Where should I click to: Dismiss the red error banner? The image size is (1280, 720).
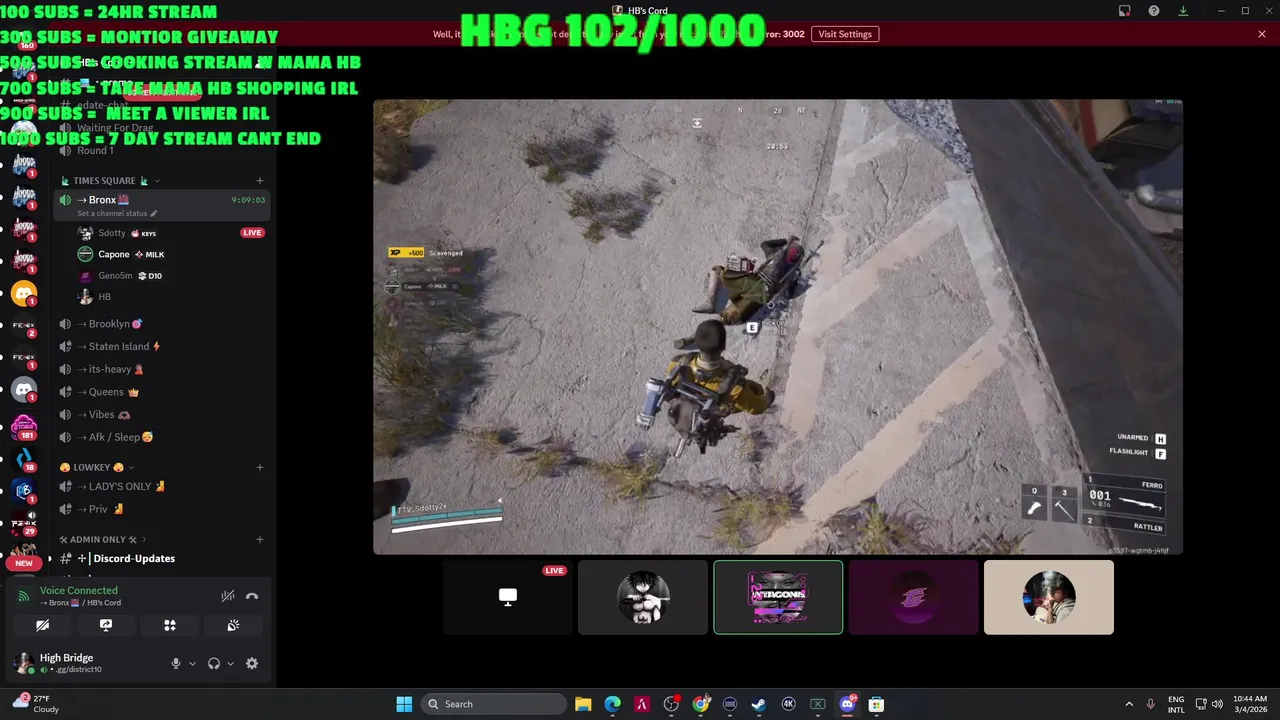tap(1262, 34)
